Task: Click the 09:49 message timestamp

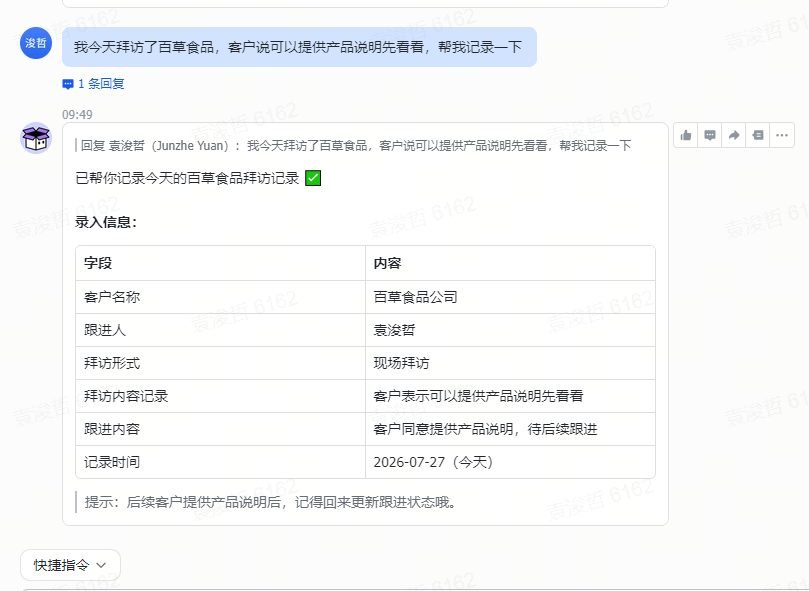Action: (77, 115)
